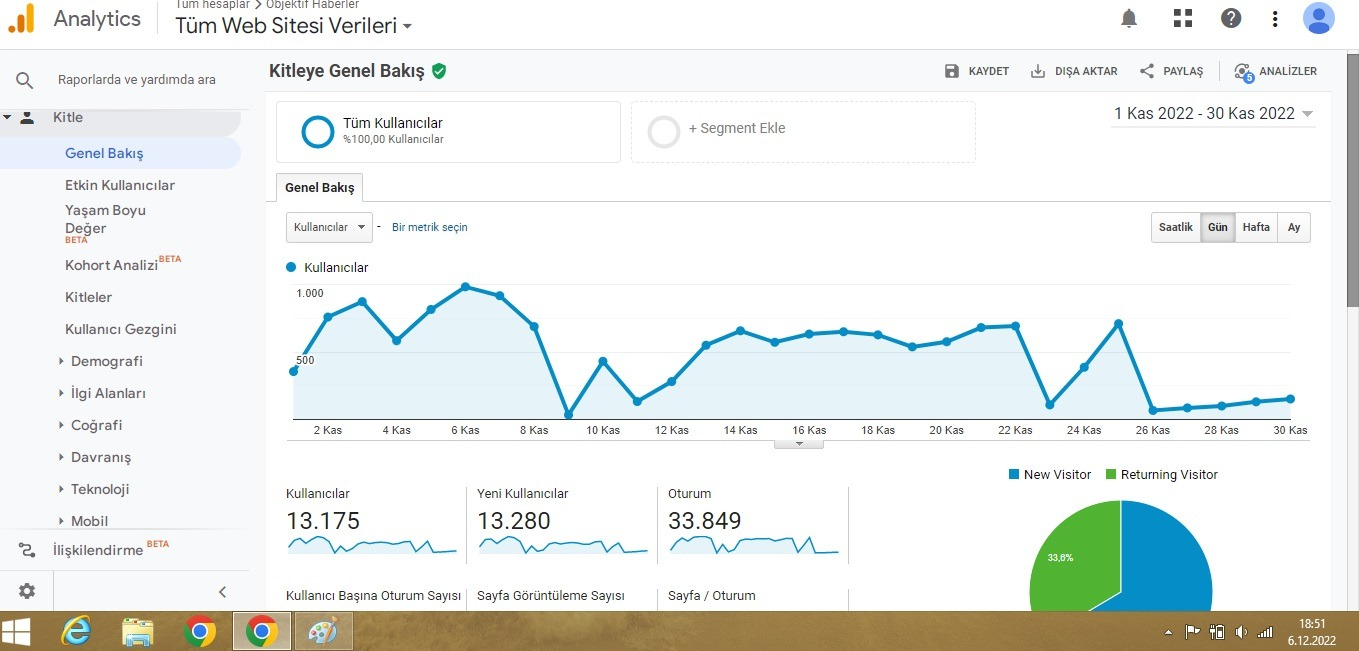
Task: Open the notifications bell icon
Action: coord(1129,18)
